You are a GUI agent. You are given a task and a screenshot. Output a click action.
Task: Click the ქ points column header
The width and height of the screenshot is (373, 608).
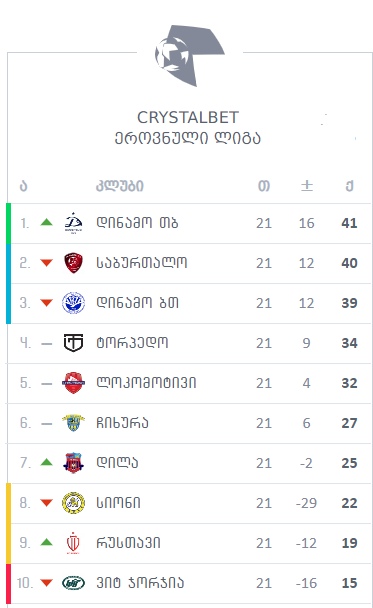tap(349, 186)
